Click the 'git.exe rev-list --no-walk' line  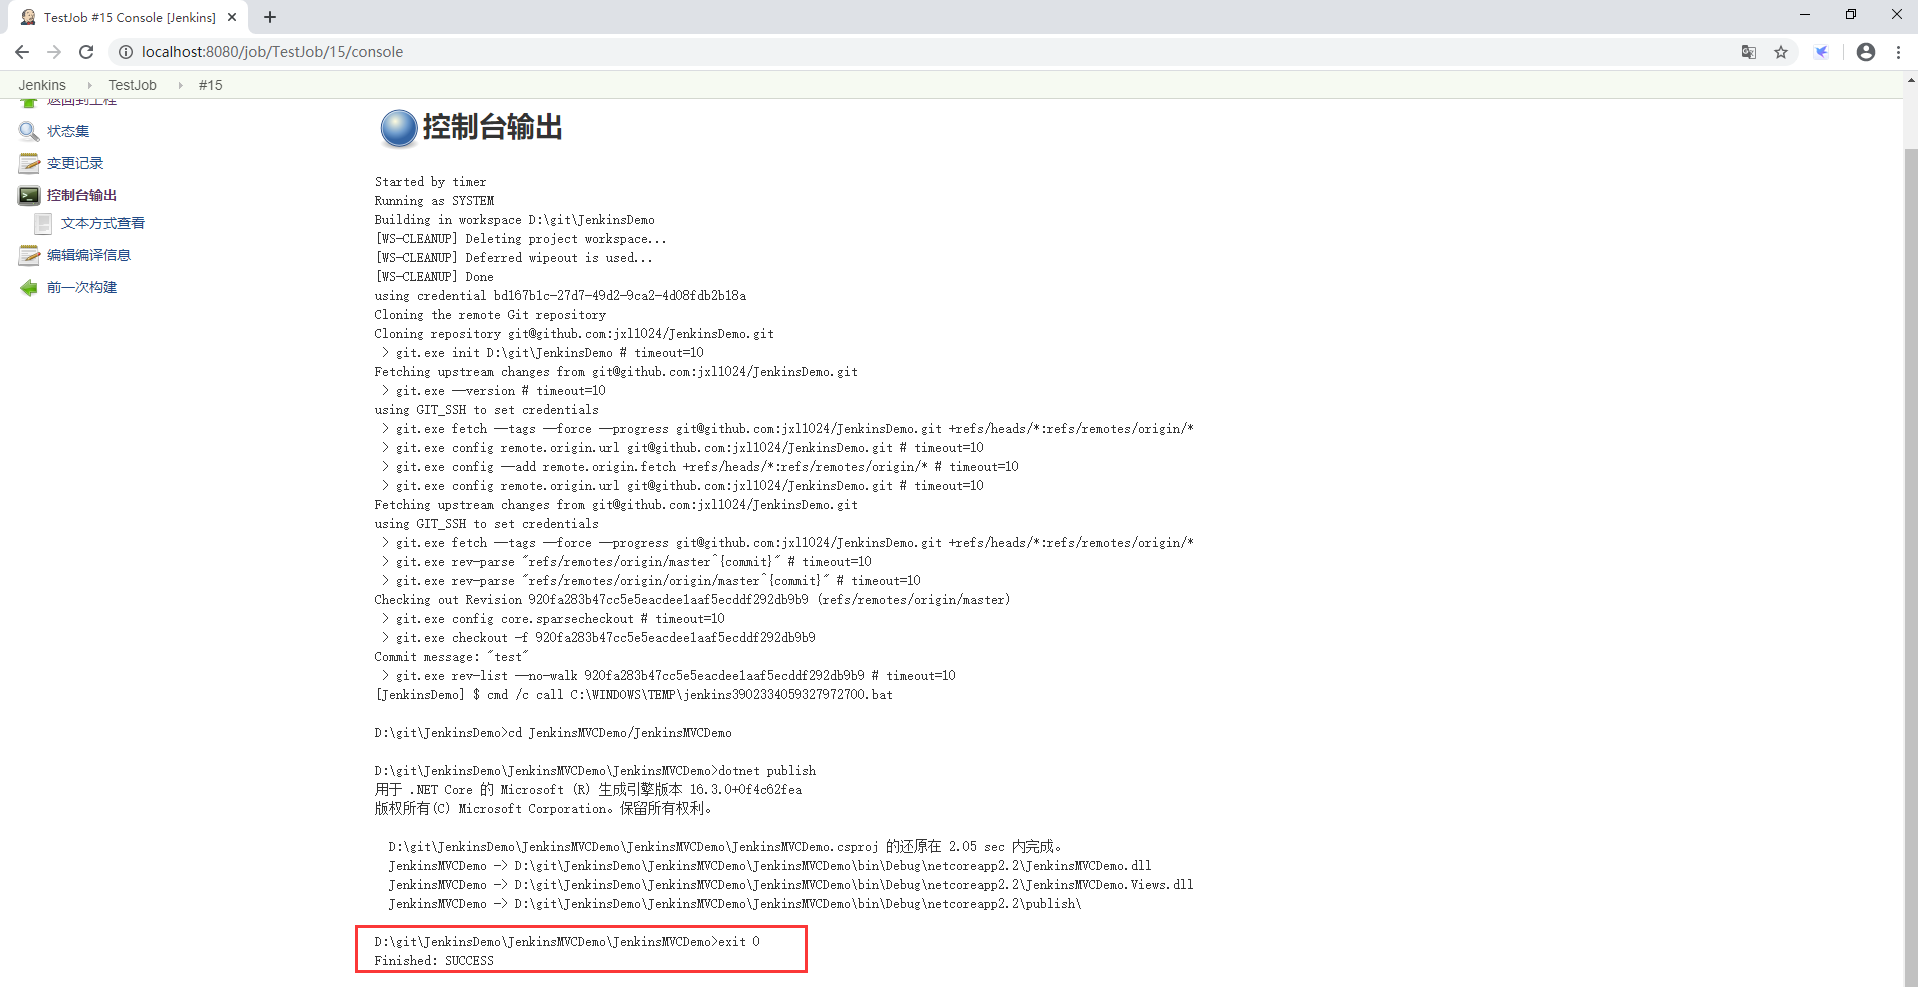click(x=668, y=676)
